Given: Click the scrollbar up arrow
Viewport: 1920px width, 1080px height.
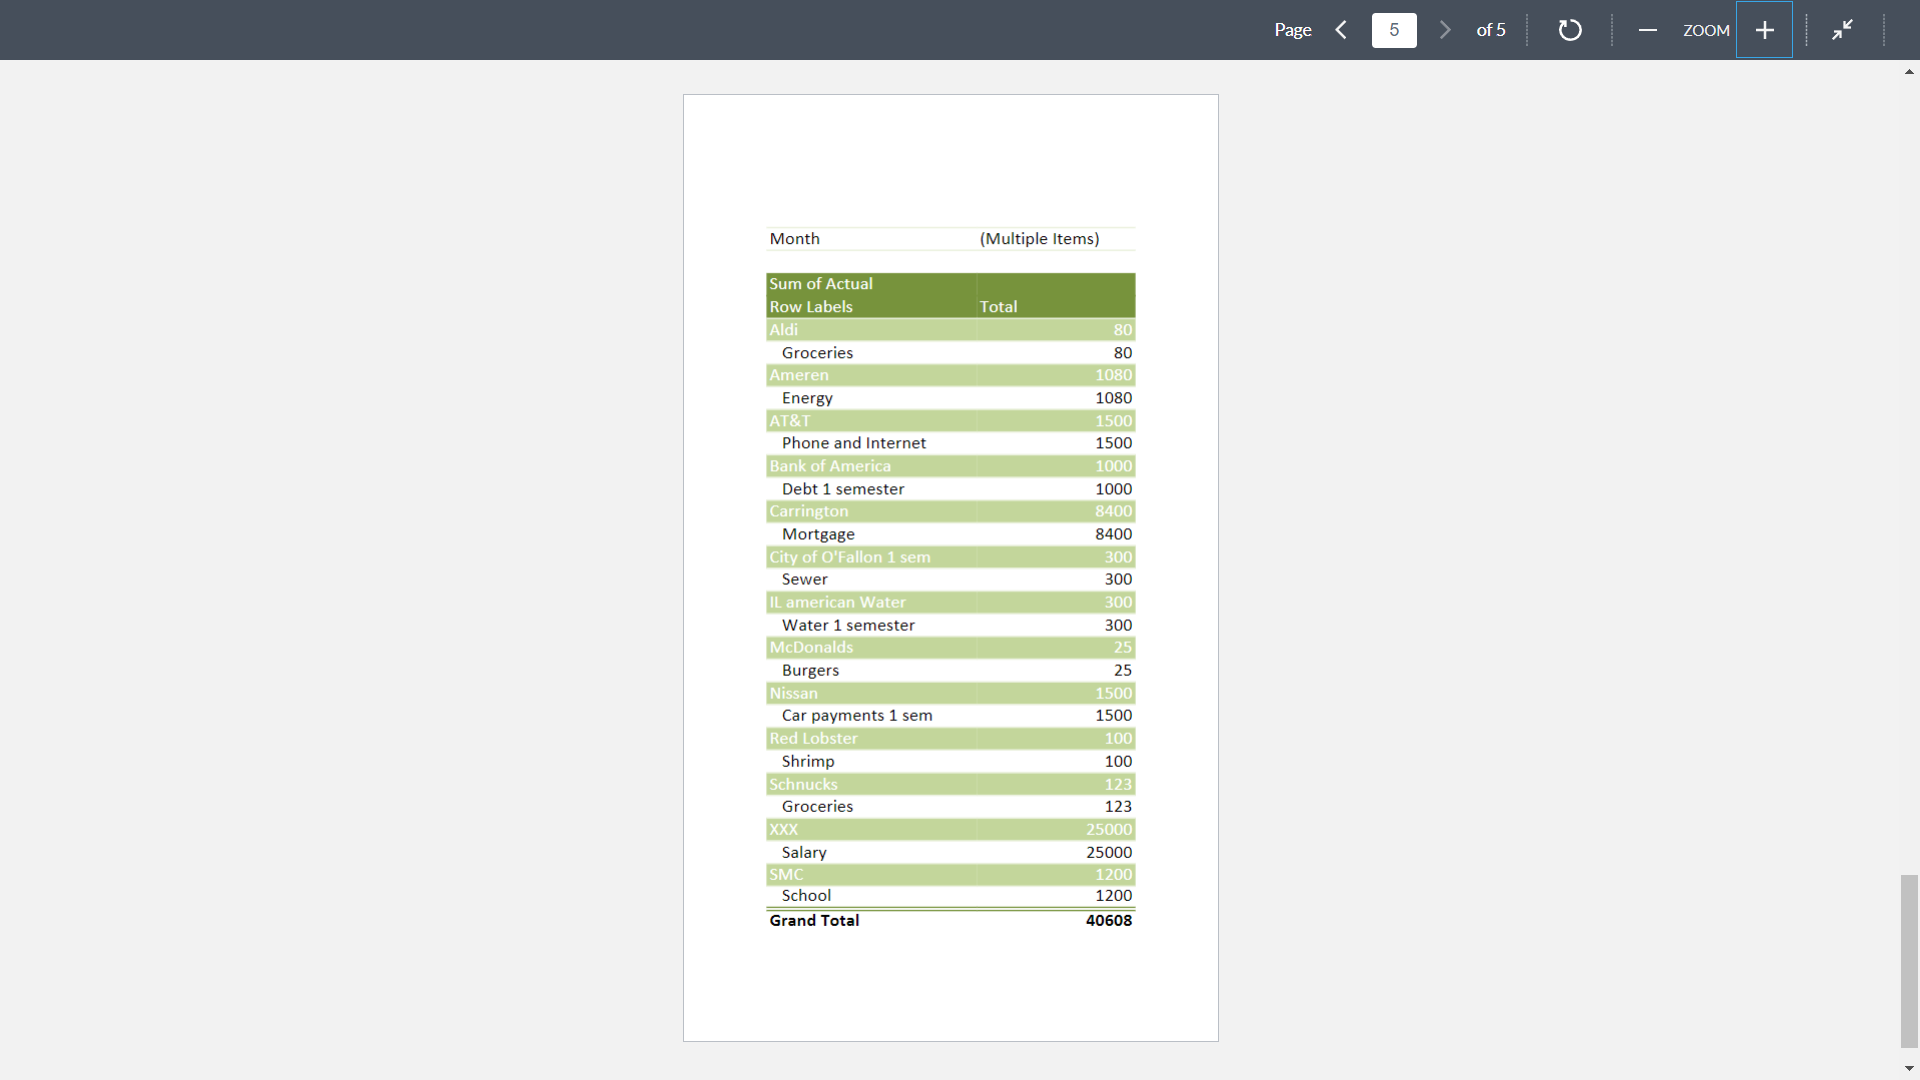Looking at the screenshot, I should point(1909,71).
